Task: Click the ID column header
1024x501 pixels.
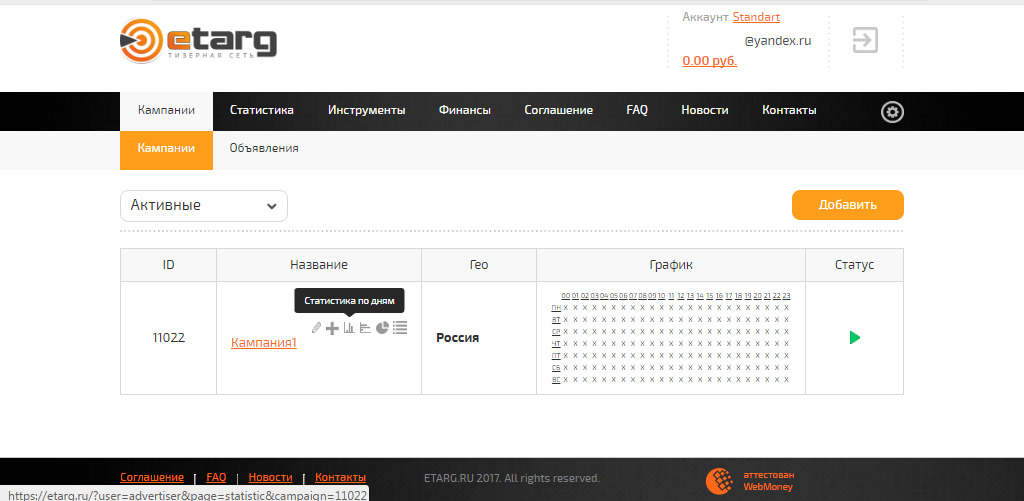Action: (x=168, y=265)
